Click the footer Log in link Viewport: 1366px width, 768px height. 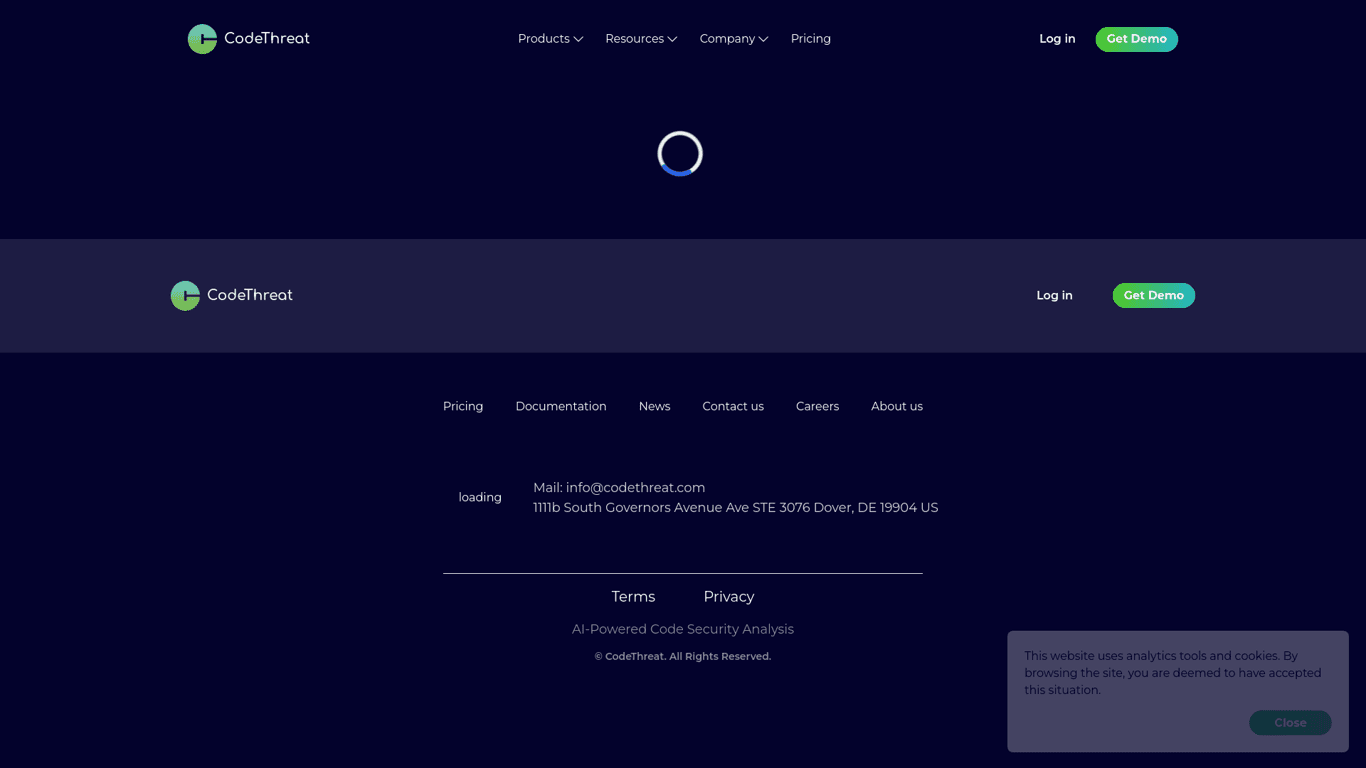(1054, 295)
